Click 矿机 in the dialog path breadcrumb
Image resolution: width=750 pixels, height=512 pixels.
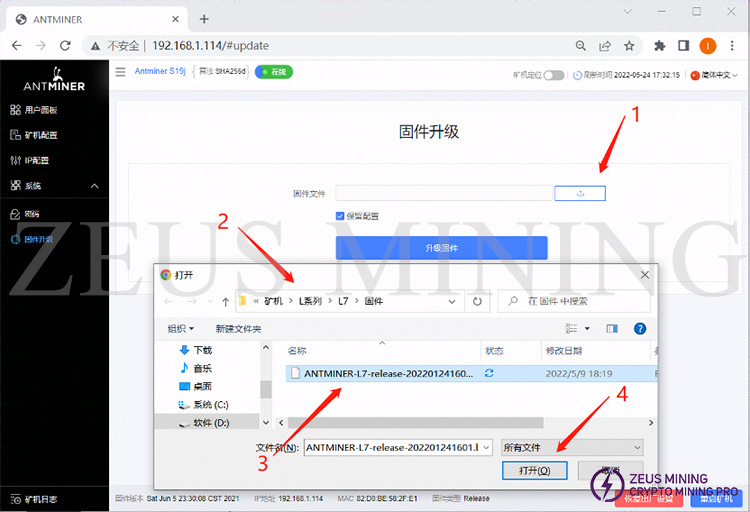tap(273, 301)
